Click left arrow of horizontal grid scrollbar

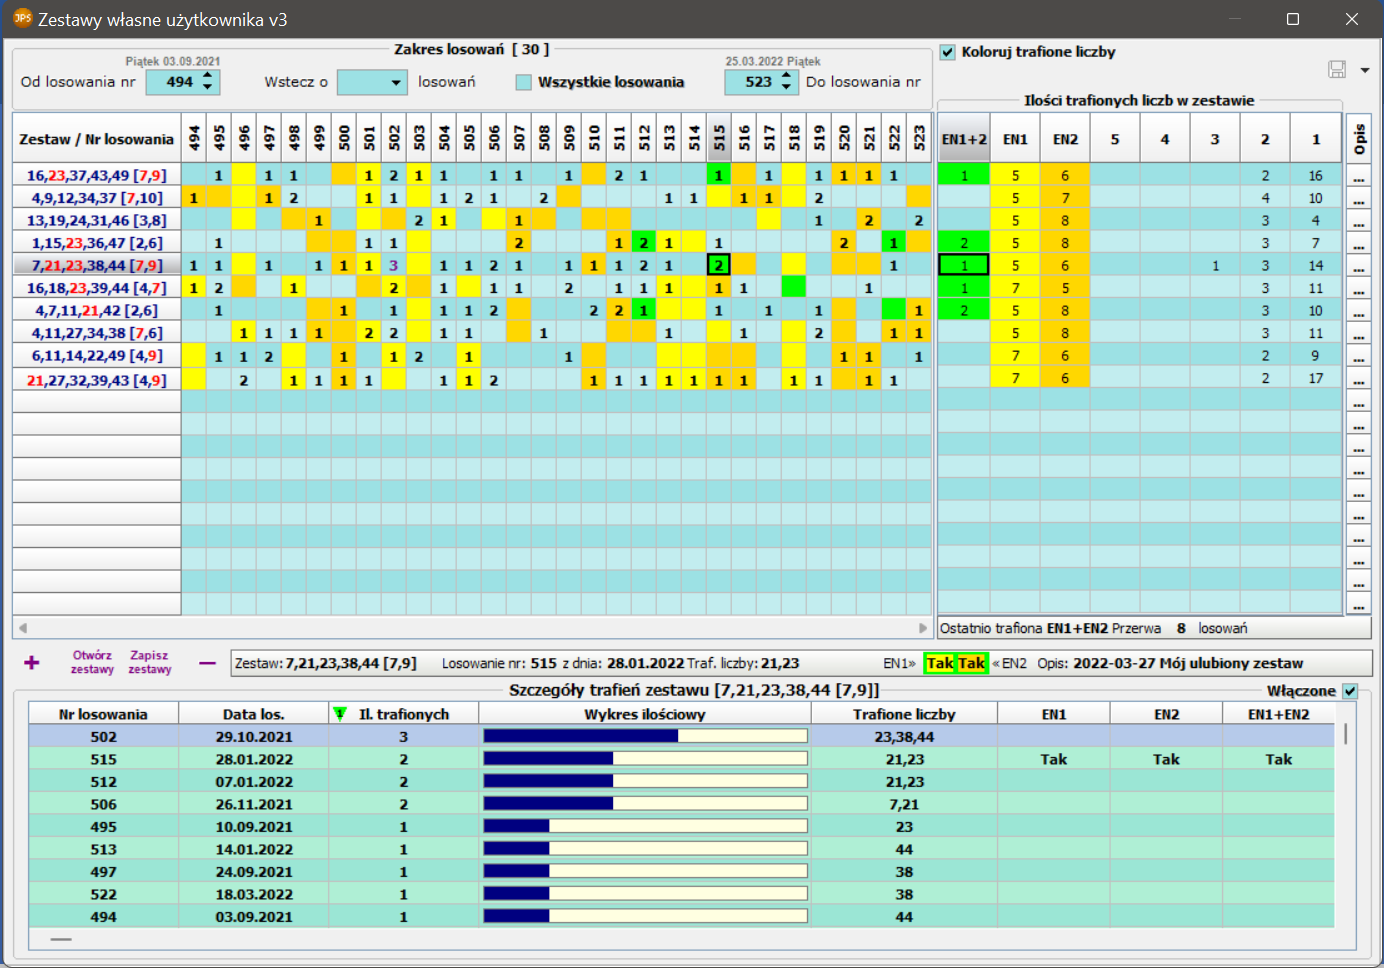[x=22, y=628]
